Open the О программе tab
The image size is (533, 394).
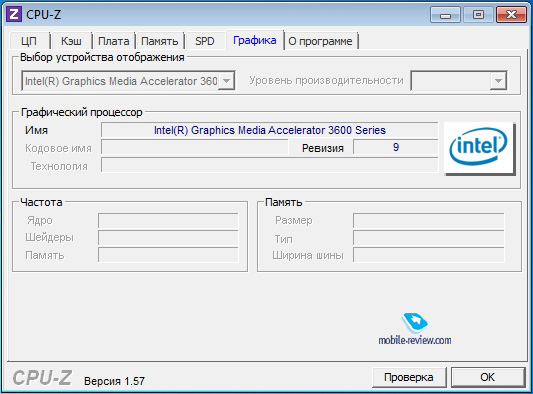pos(321,41)
